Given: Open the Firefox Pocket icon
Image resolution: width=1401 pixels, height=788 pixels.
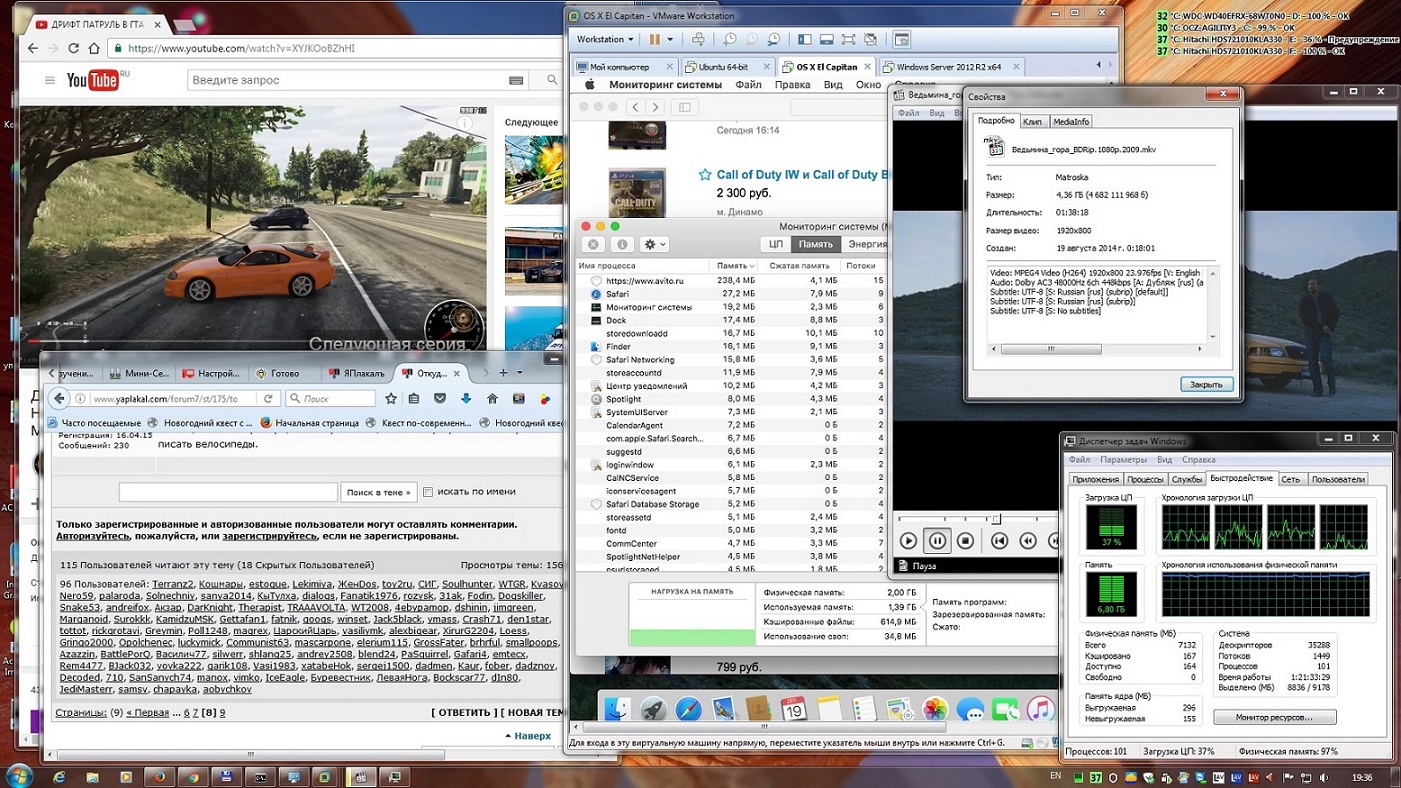Looking at the screenshot, I should 440,398.
